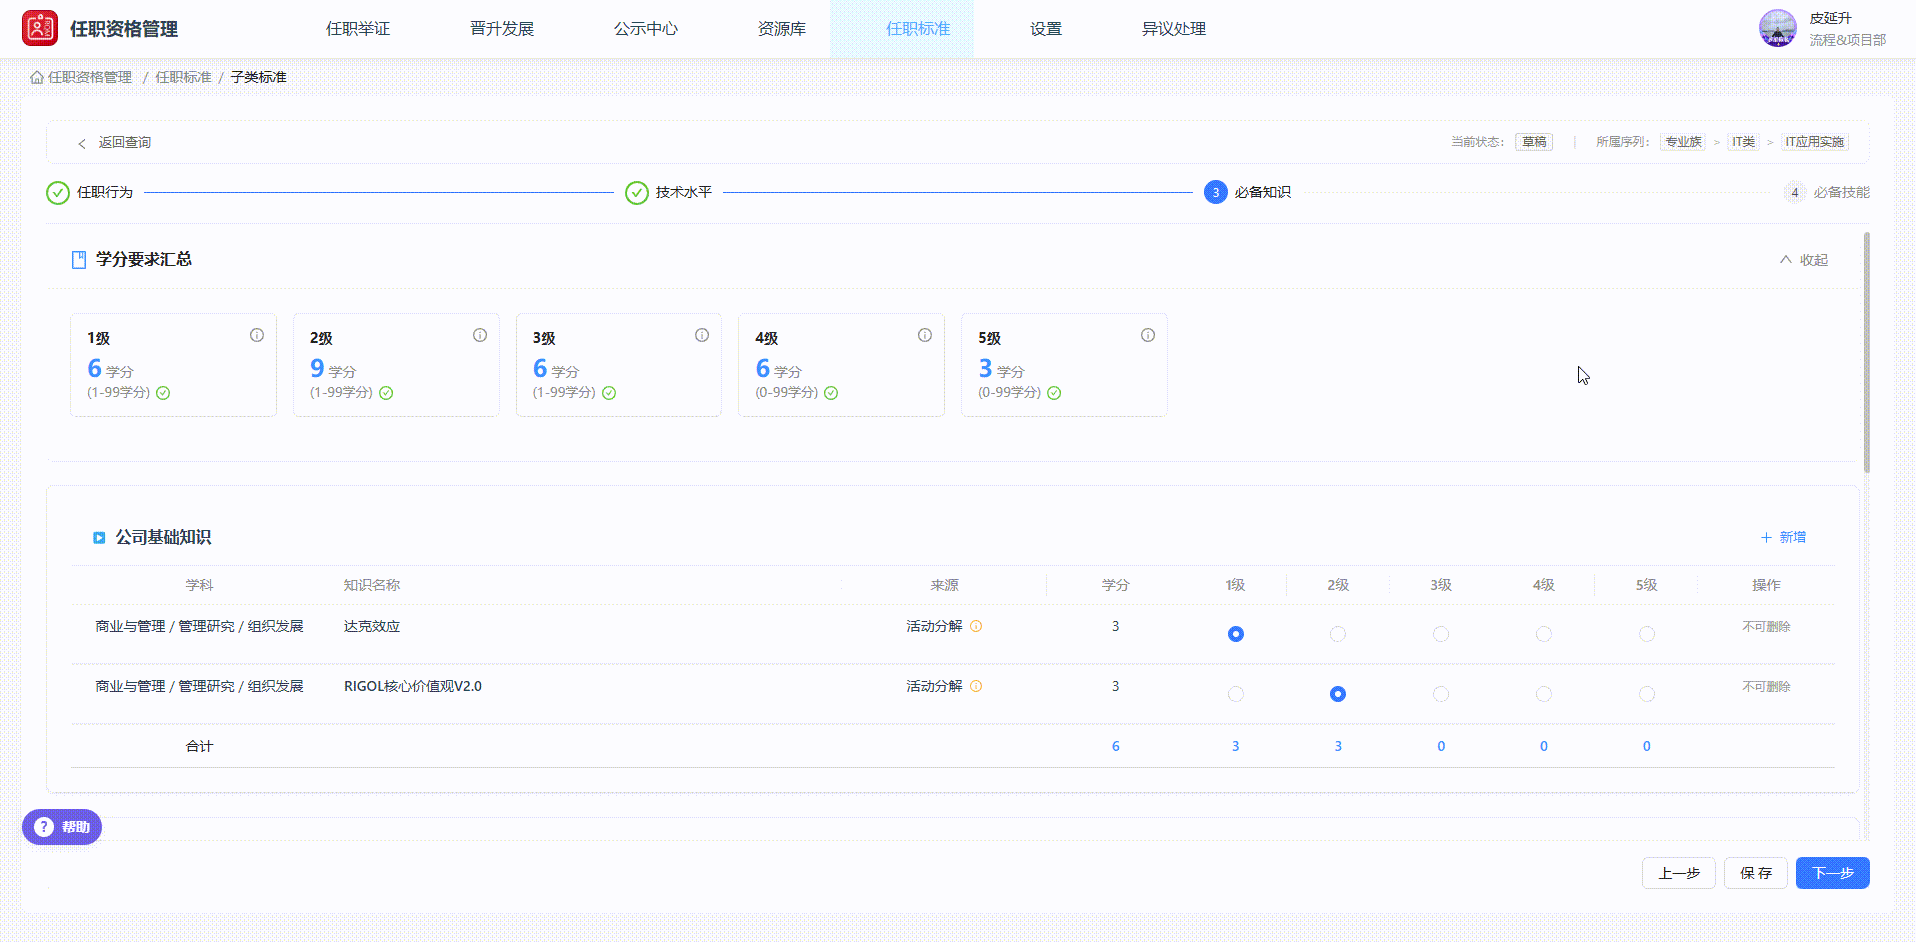
Task: Collapse 学分要求汇总 section with 收起
Action: click(1804, 260)
